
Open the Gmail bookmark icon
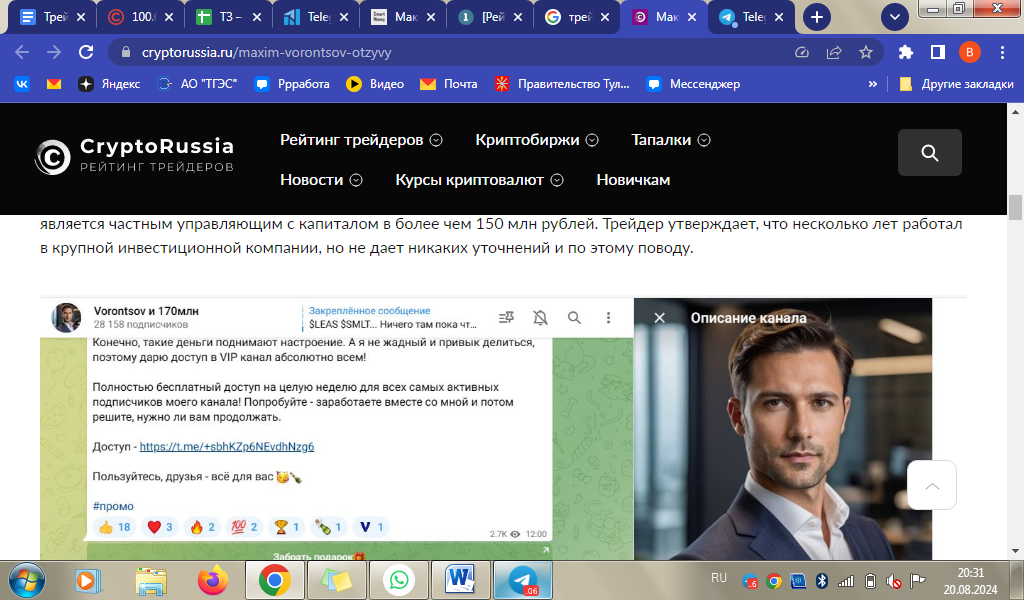[x=54, y=84]
